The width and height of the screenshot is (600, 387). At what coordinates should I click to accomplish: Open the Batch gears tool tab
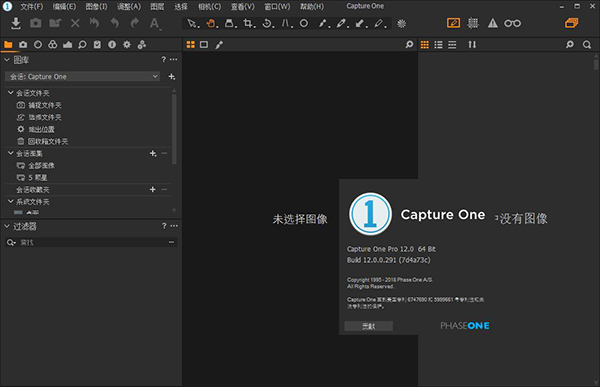pos(142,45)
